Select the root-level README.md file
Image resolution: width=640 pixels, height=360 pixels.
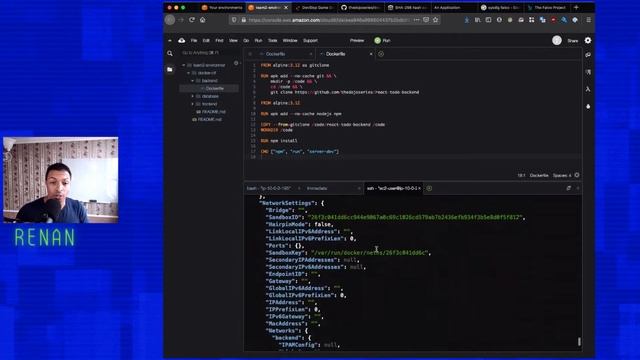[x=209, y=120]
